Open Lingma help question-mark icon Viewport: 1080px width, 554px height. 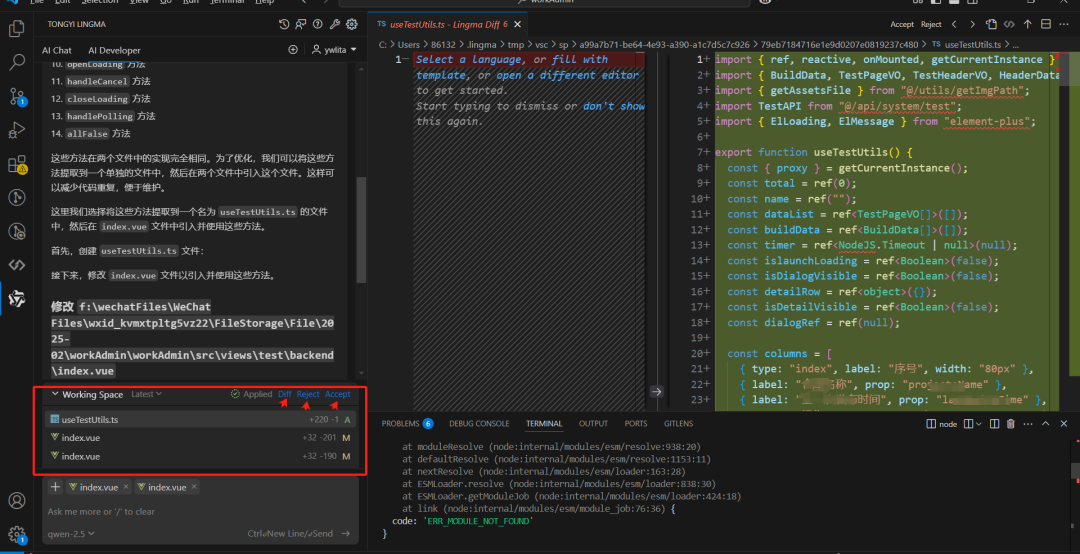pos(318,24)
